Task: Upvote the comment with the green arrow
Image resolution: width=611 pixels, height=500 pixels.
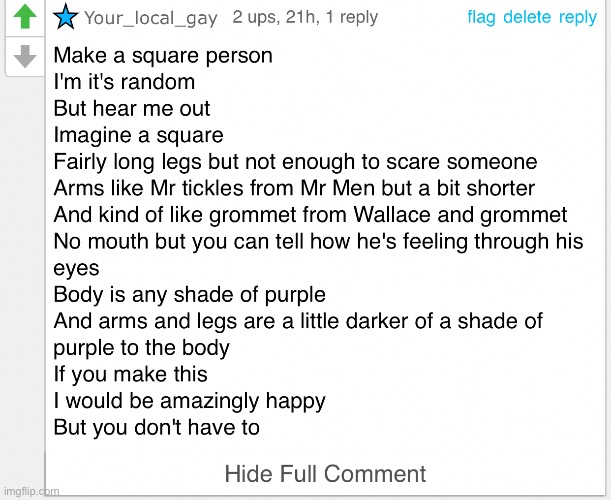Action: 25,16
